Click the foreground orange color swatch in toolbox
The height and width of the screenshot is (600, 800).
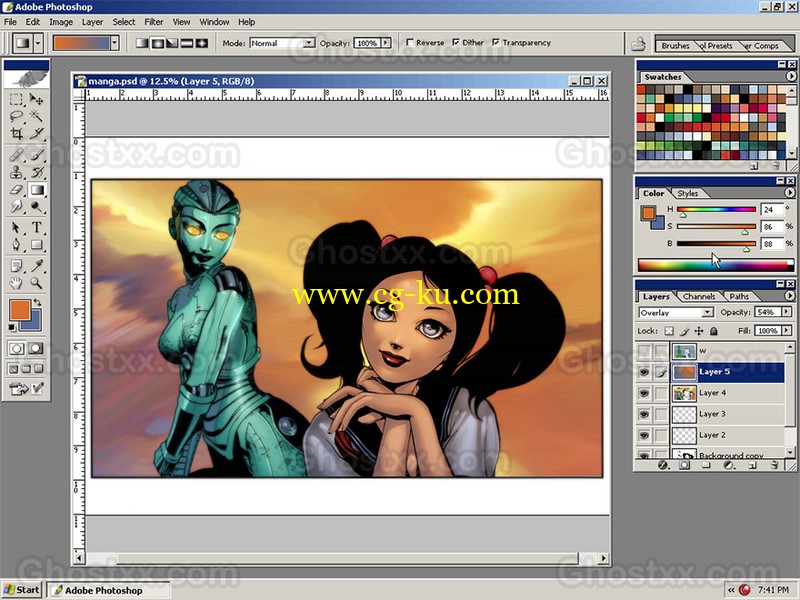point(20,310)
